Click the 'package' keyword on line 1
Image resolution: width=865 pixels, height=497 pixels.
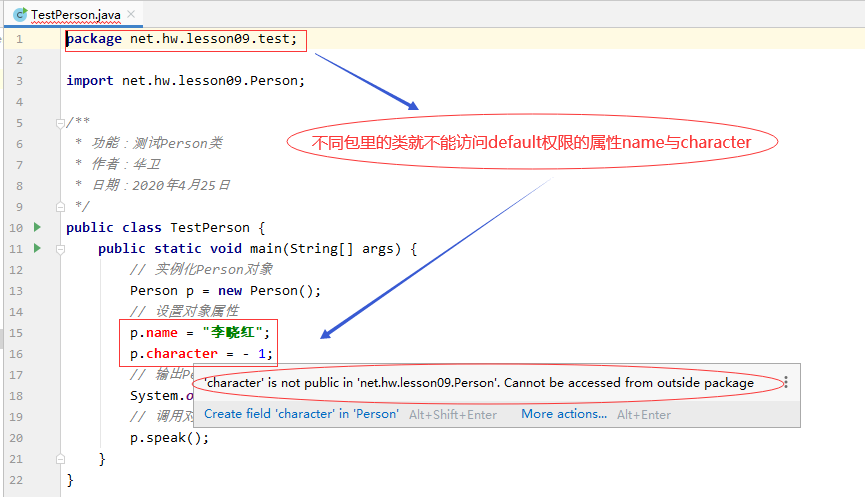[x=94, y=39]
